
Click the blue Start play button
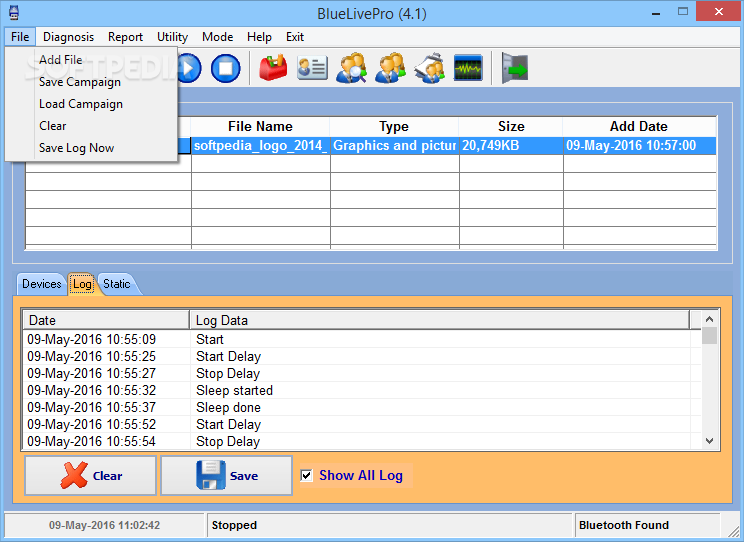click(190, 68)
